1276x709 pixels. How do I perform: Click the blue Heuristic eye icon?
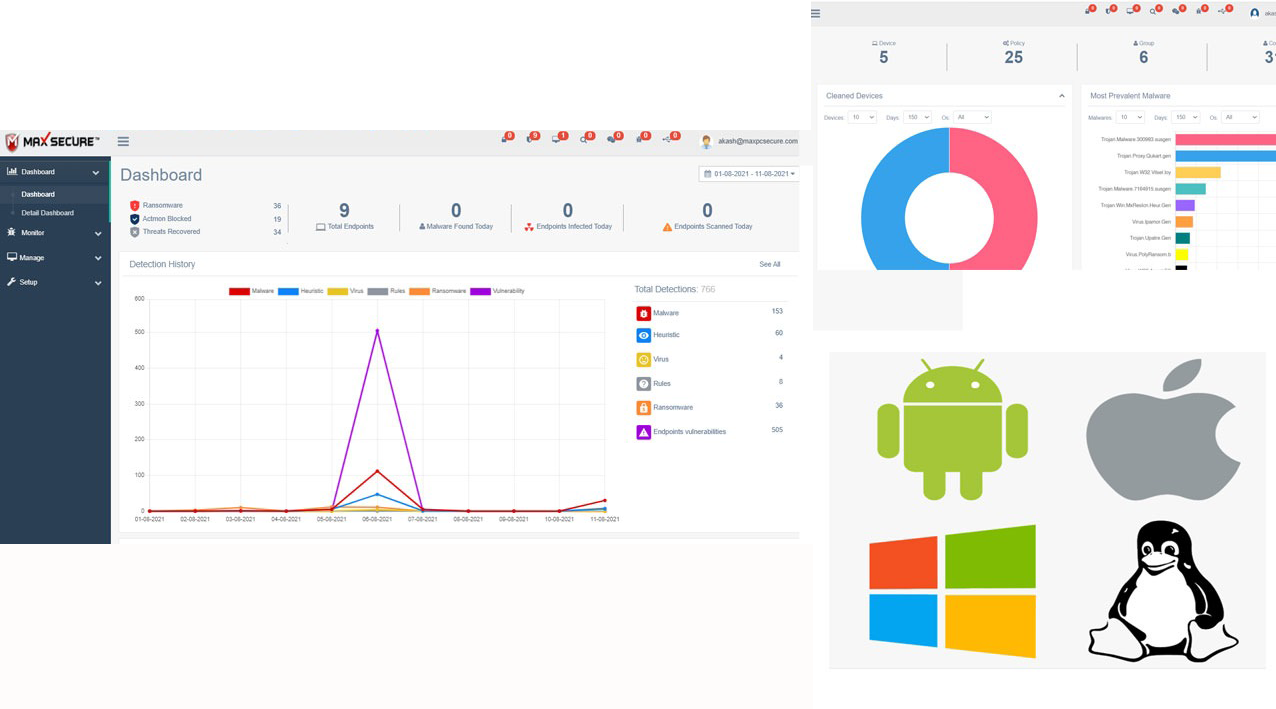coord(644,336)
